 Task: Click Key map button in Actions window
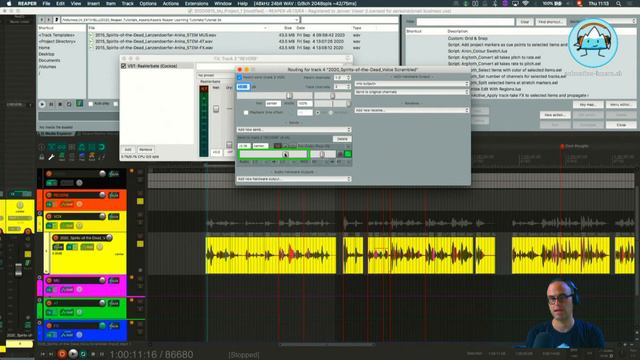tap(588, 105)
